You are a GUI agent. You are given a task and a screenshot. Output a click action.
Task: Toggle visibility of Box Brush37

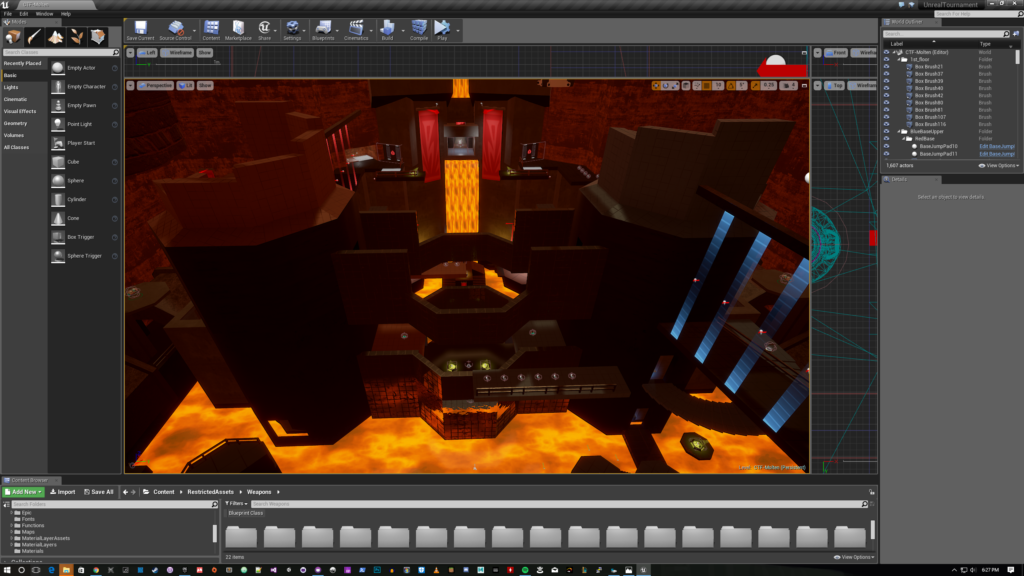click(886, 74)
